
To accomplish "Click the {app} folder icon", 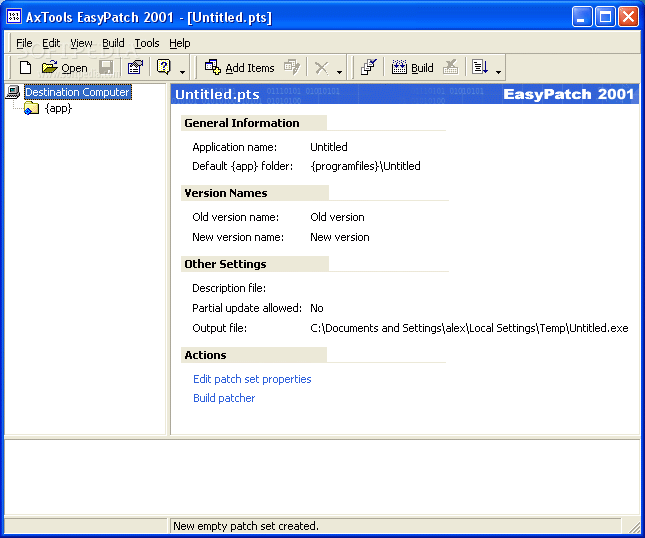I will [31, 109].
